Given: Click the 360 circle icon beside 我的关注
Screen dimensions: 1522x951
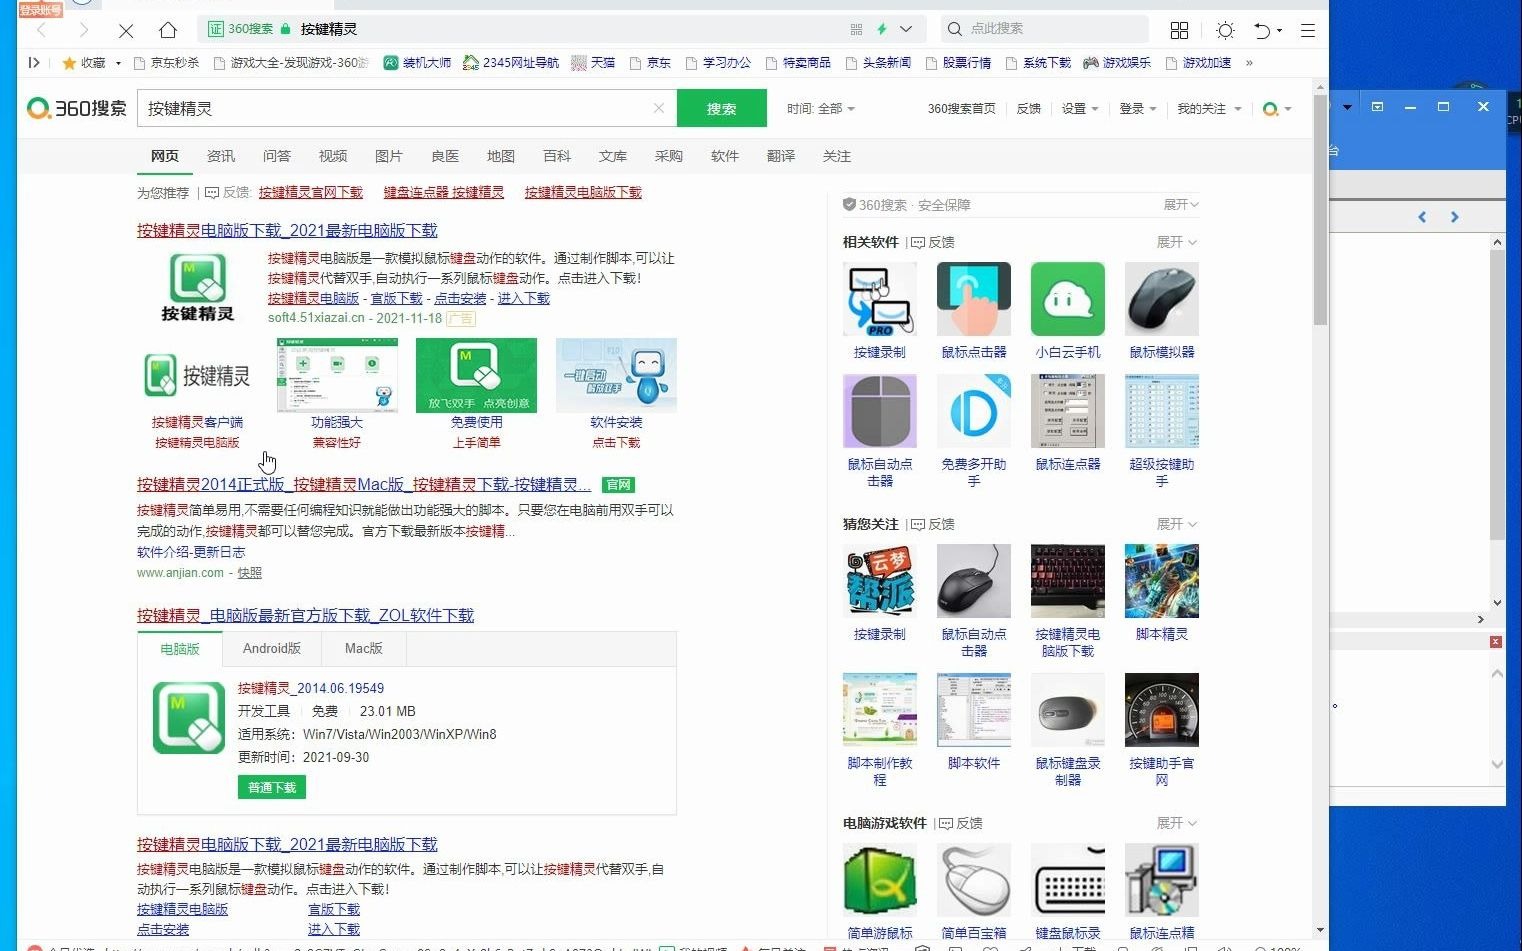Looking at the screenshot, I should pyautogui.click(x=1270, y=108).
